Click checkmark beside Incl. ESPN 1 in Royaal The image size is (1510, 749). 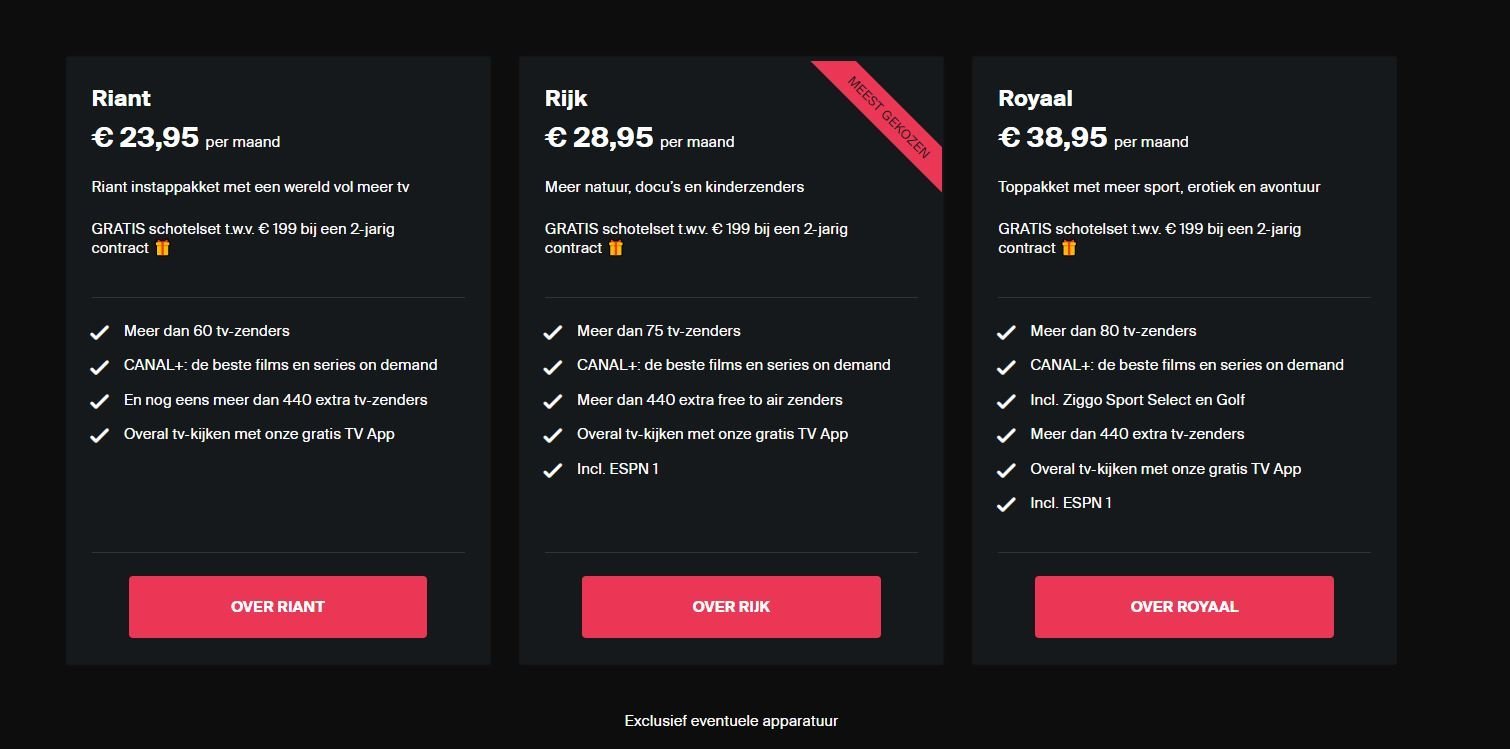(1006, 504)
